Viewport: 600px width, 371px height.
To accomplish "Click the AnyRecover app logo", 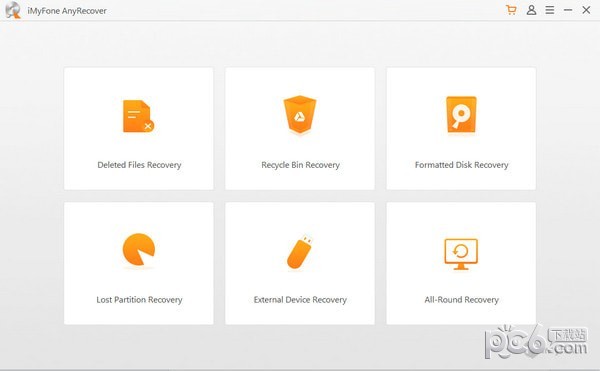I will 13,10.
